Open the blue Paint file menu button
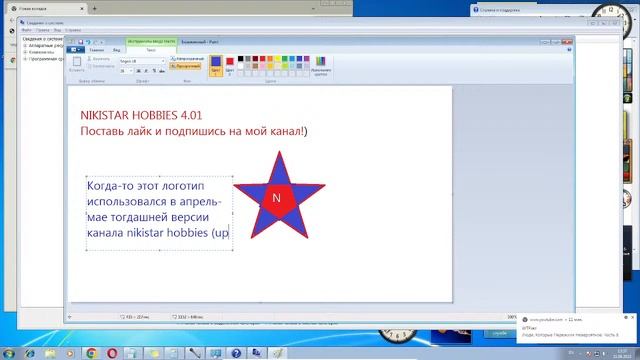 (x=76, y=50)
